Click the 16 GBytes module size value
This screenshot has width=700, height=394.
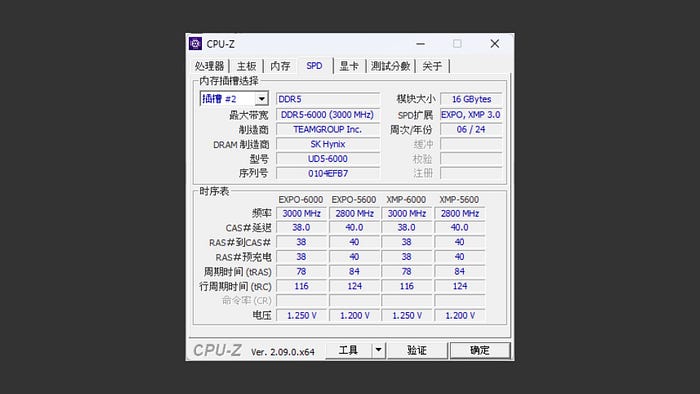click(x=471, y=99)
